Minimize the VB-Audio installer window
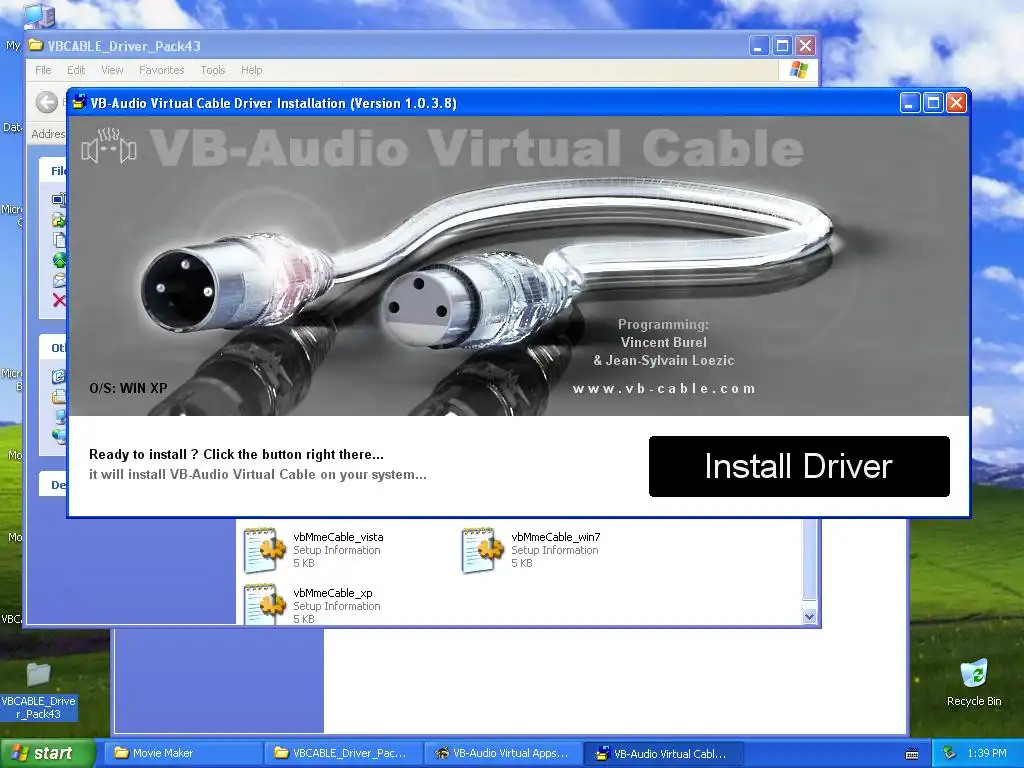 tap(910, 103)
